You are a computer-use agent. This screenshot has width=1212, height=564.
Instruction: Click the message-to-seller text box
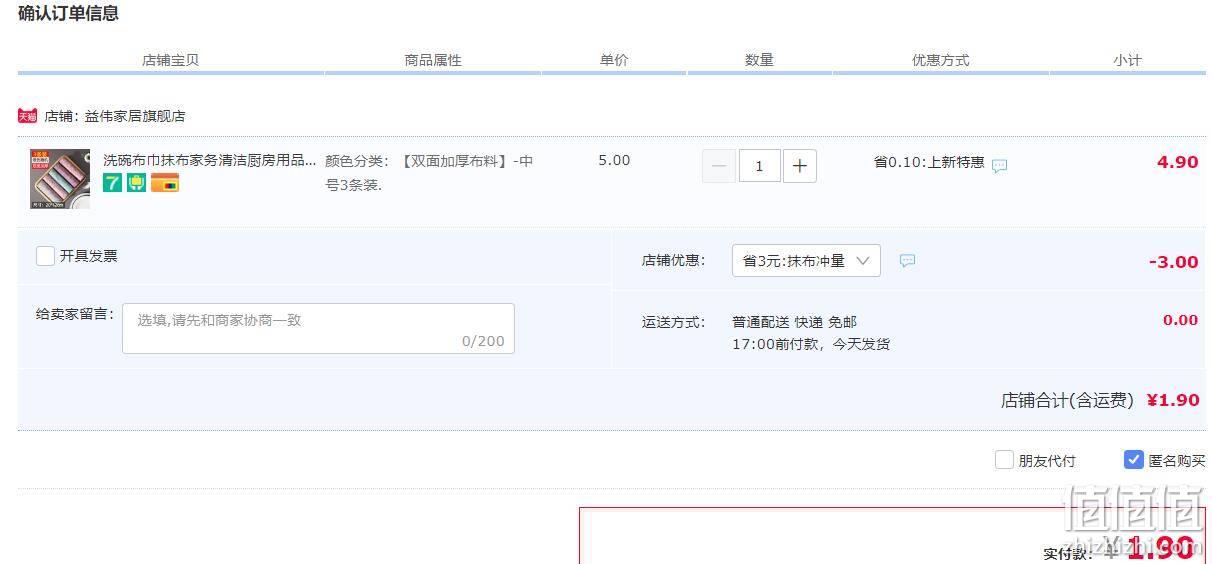click(x=318, y=328)
